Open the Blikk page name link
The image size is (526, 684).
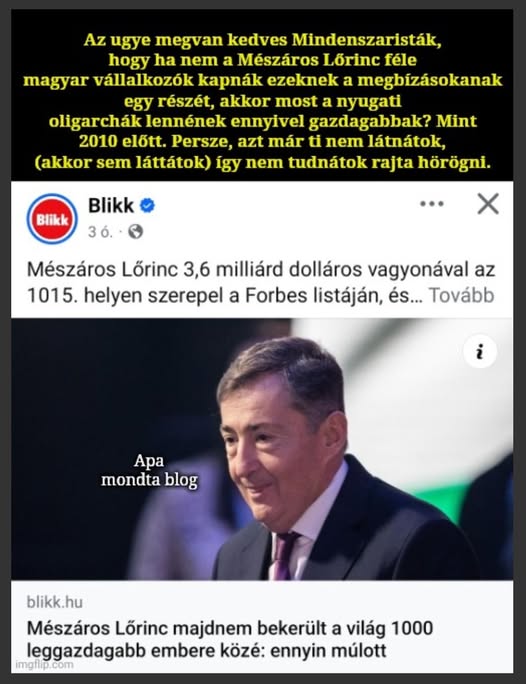(x=111, y=205)
